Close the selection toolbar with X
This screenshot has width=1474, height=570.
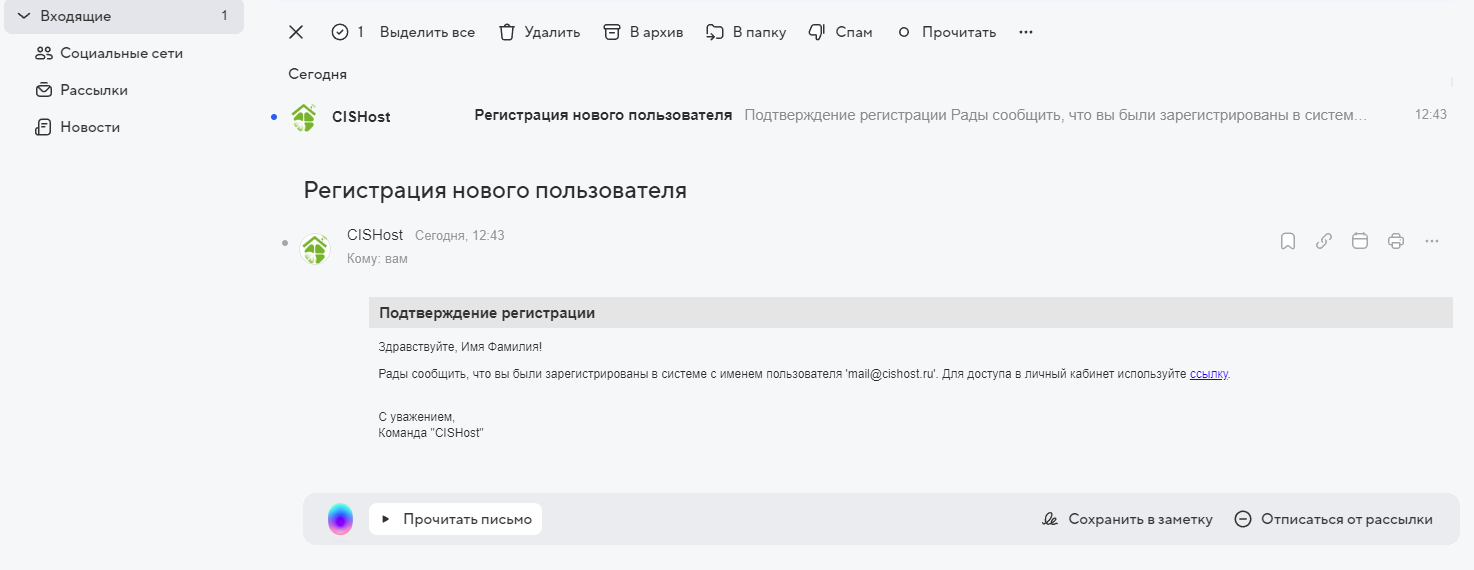[x=296, y=32]
